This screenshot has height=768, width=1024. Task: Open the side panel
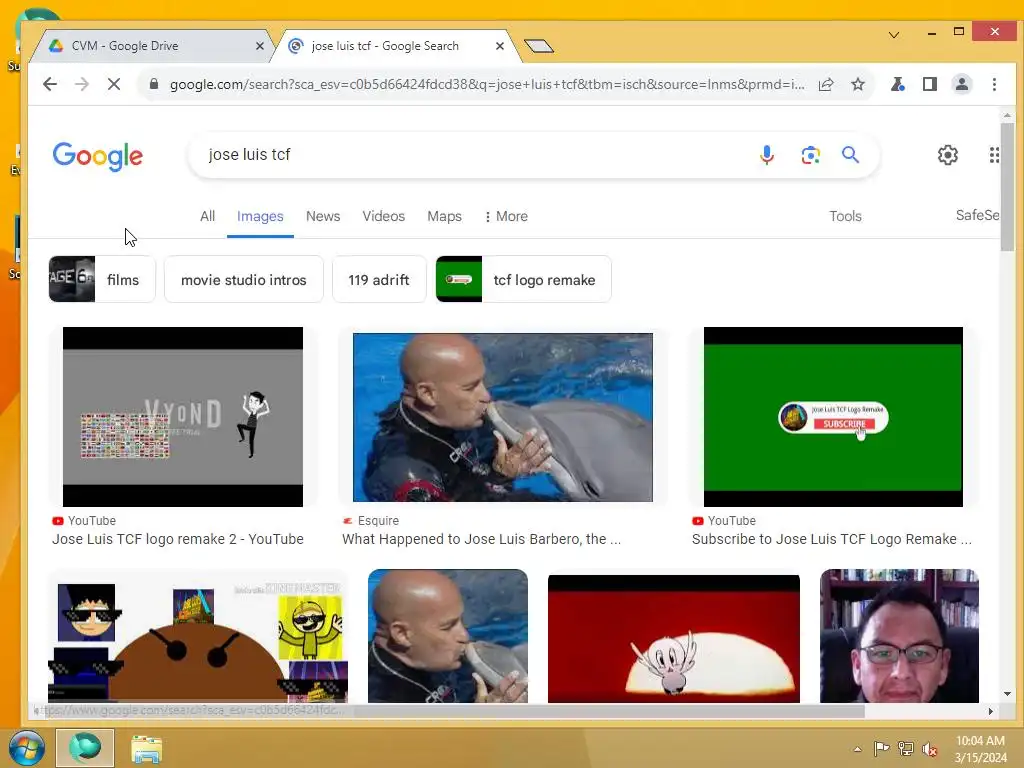coord(930,84)
